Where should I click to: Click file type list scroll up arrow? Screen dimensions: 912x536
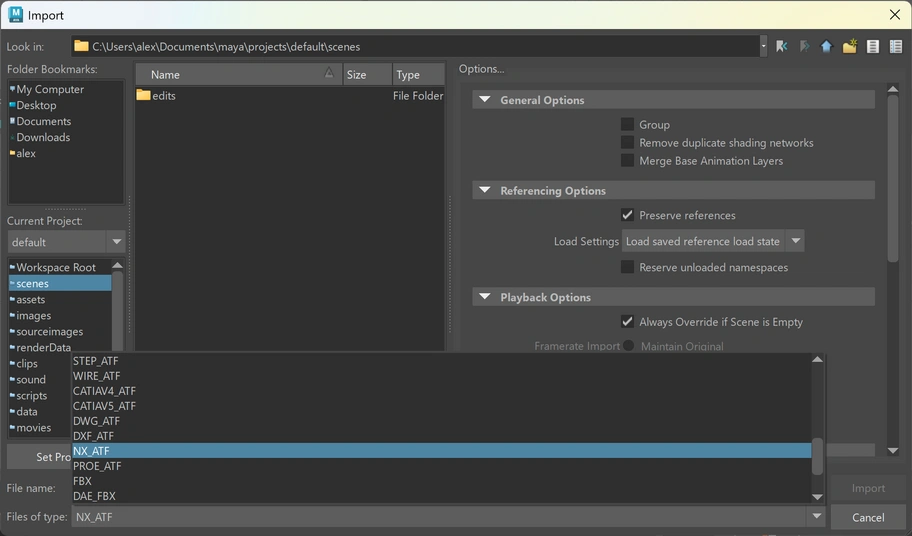817,359
